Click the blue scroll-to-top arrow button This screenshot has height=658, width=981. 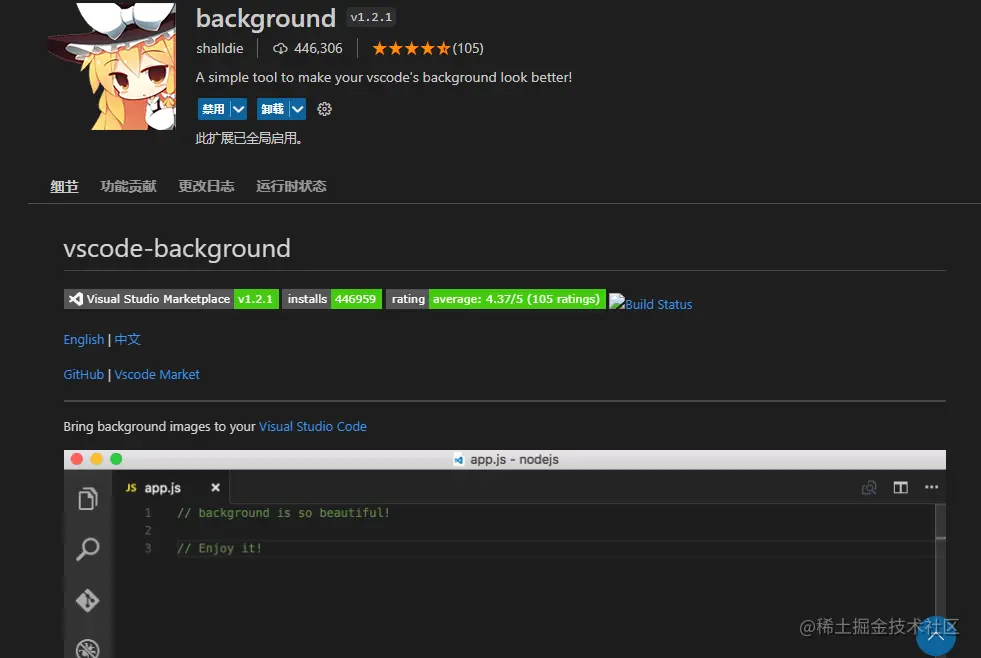pos(936,636)
